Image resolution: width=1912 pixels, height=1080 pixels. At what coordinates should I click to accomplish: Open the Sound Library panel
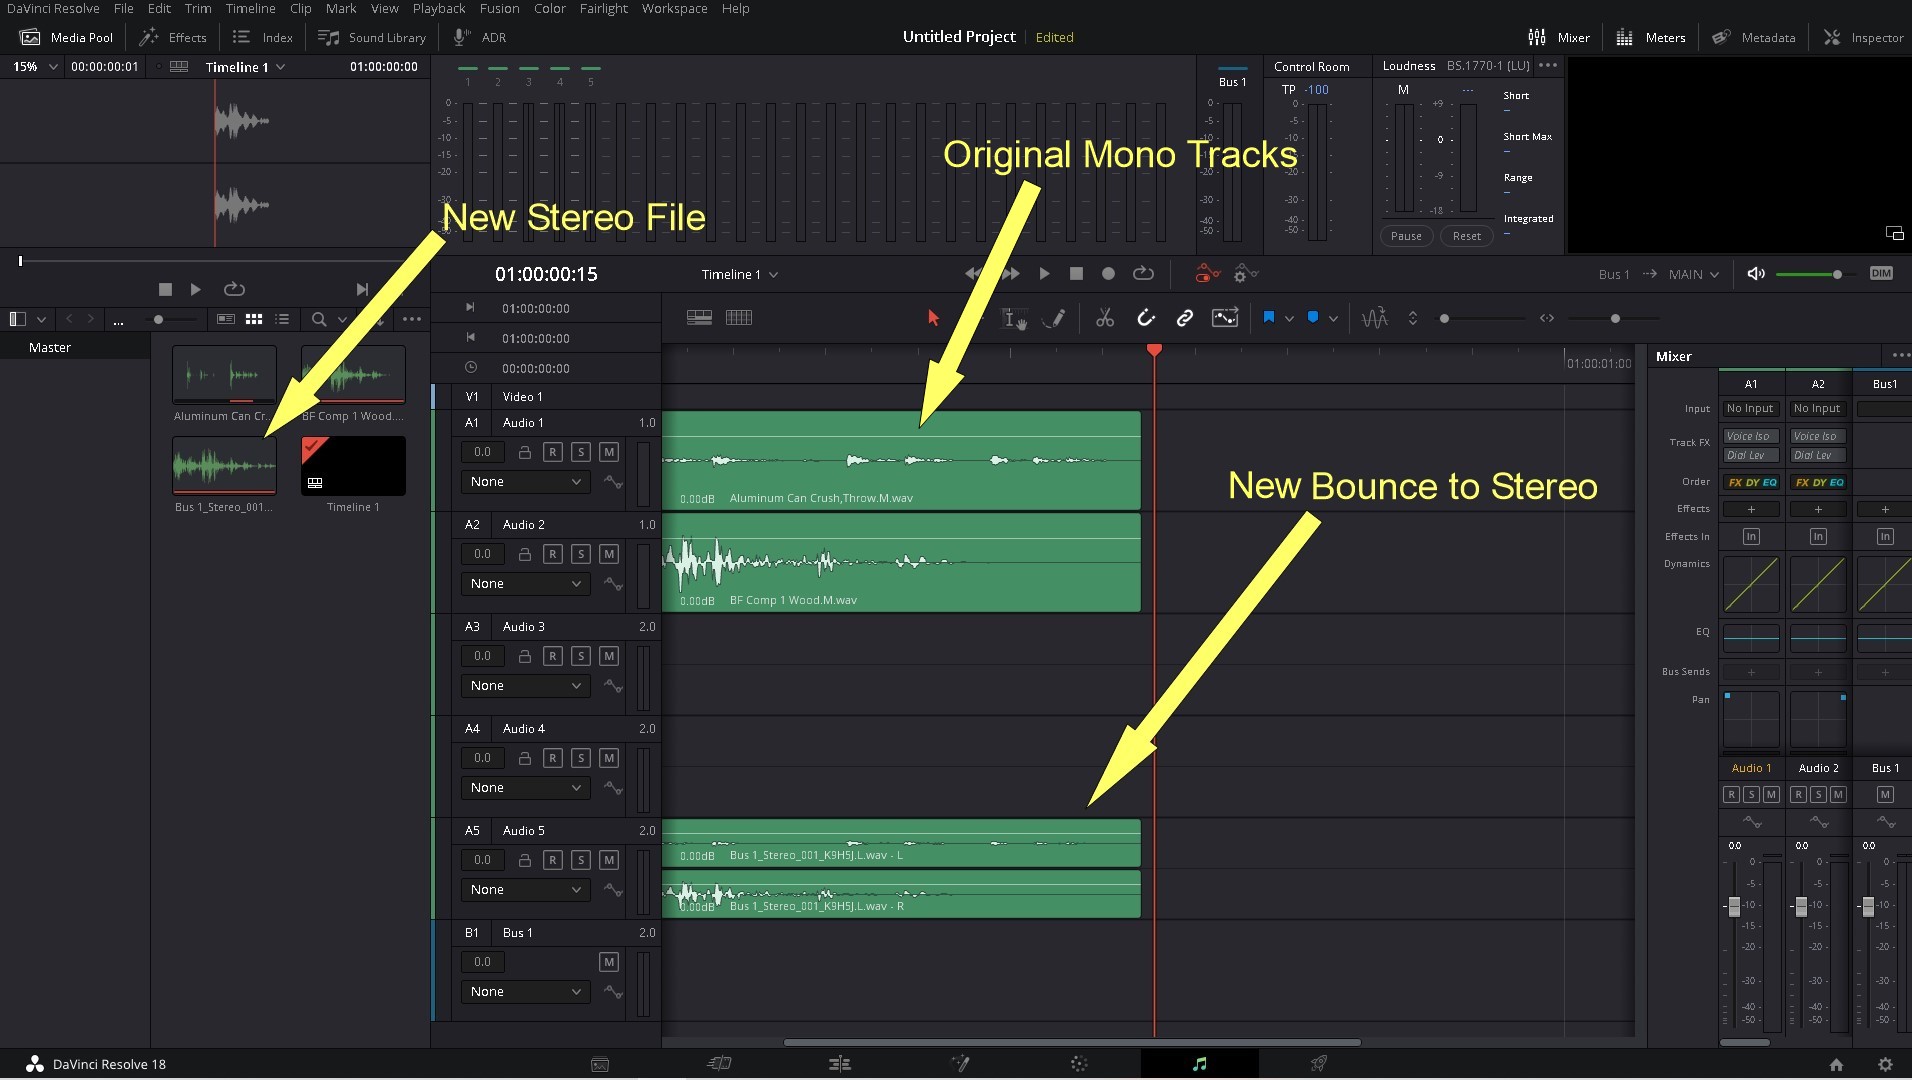pyautogui.click(x=371, y=37)
